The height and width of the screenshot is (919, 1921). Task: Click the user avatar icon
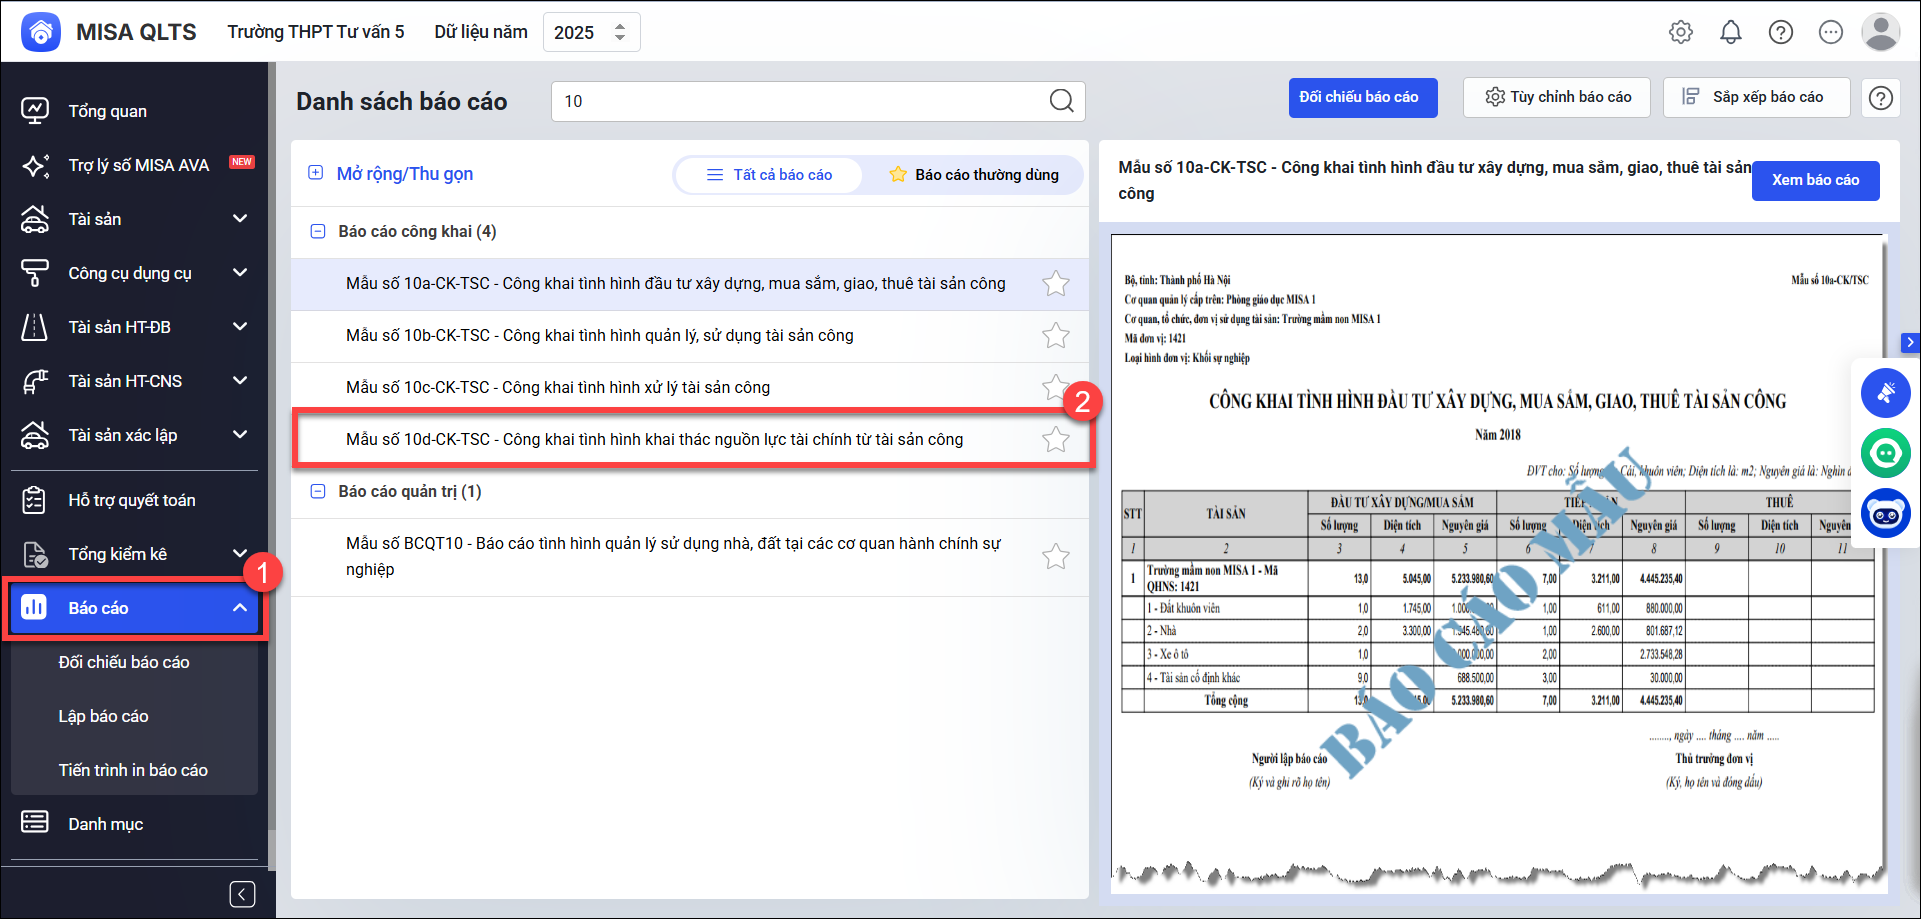tap(1880, 32)
